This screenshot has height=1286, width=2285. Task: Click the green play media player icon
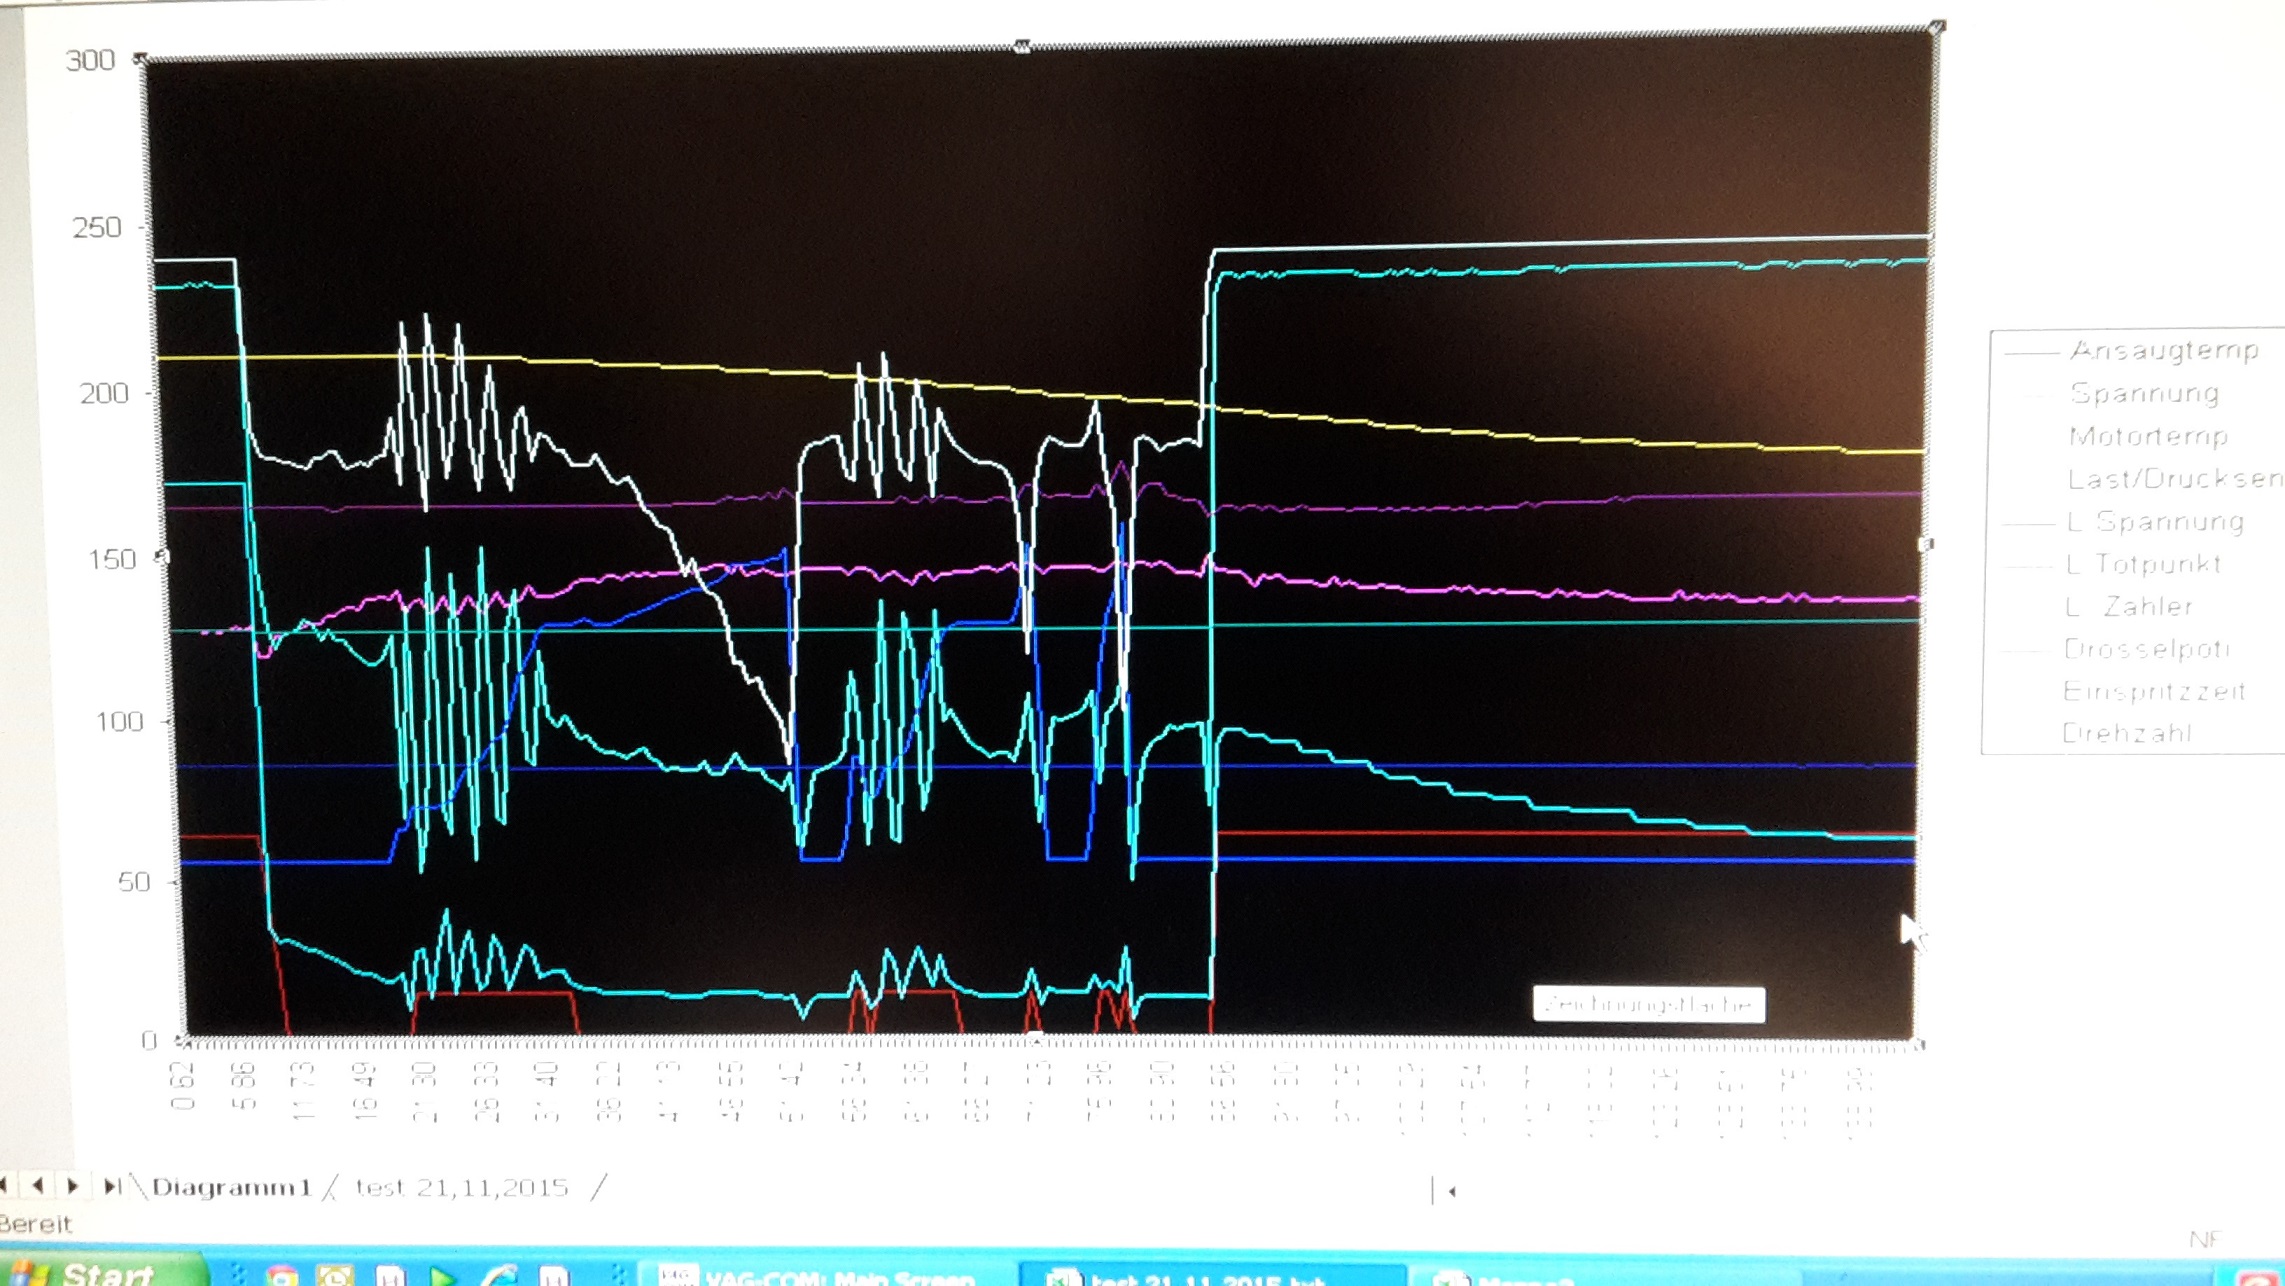tap(441, 1276)
